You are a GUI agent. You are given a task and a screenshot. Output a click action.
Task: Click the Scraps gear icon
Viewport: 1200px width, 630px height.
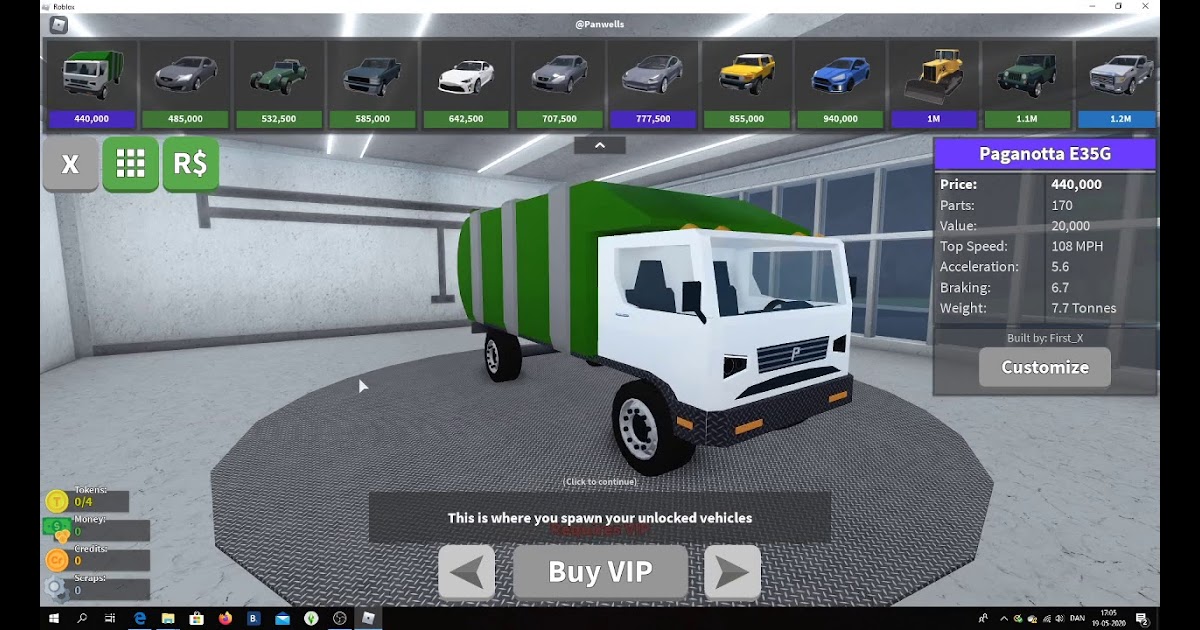click(57, 589)
